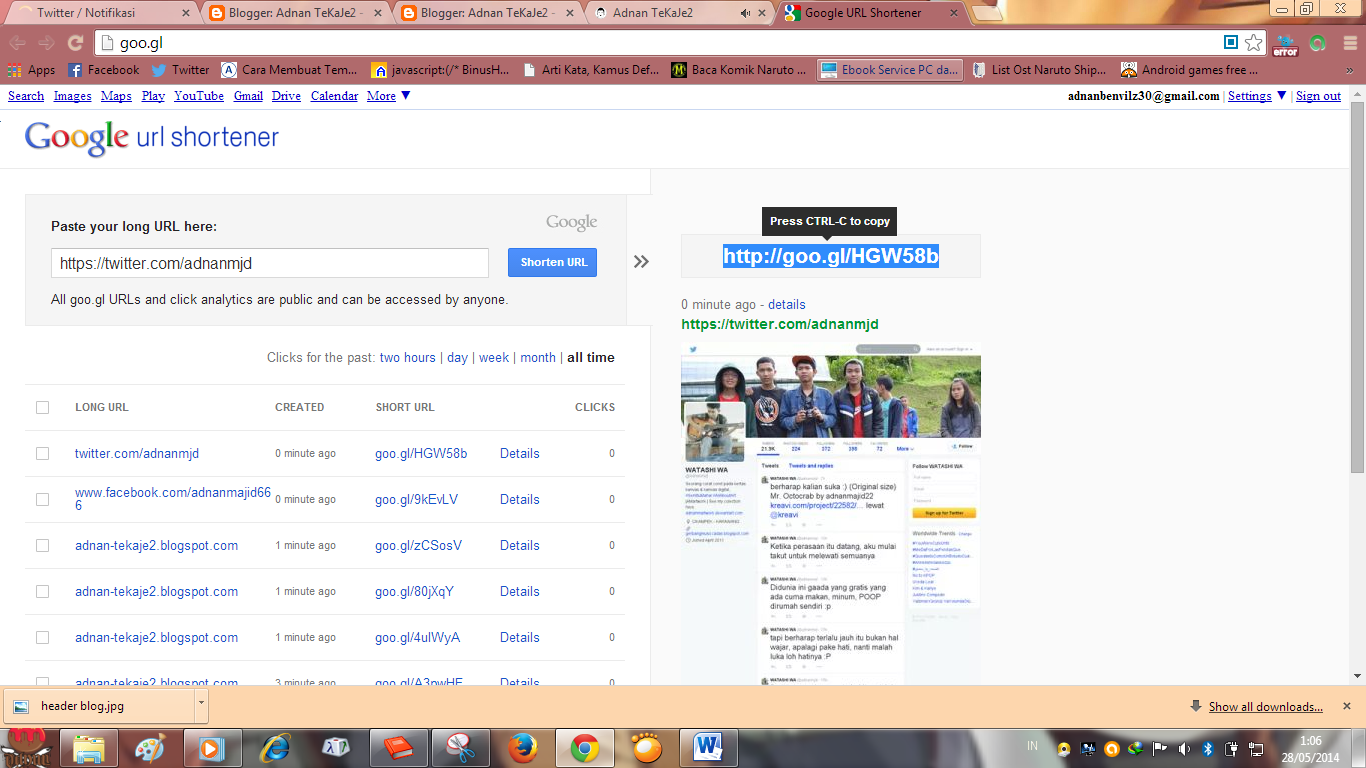Open green https://twitter.com/adnanmjd link
This screenshot has width=1366, height=768.
click(x=780, y=324)
